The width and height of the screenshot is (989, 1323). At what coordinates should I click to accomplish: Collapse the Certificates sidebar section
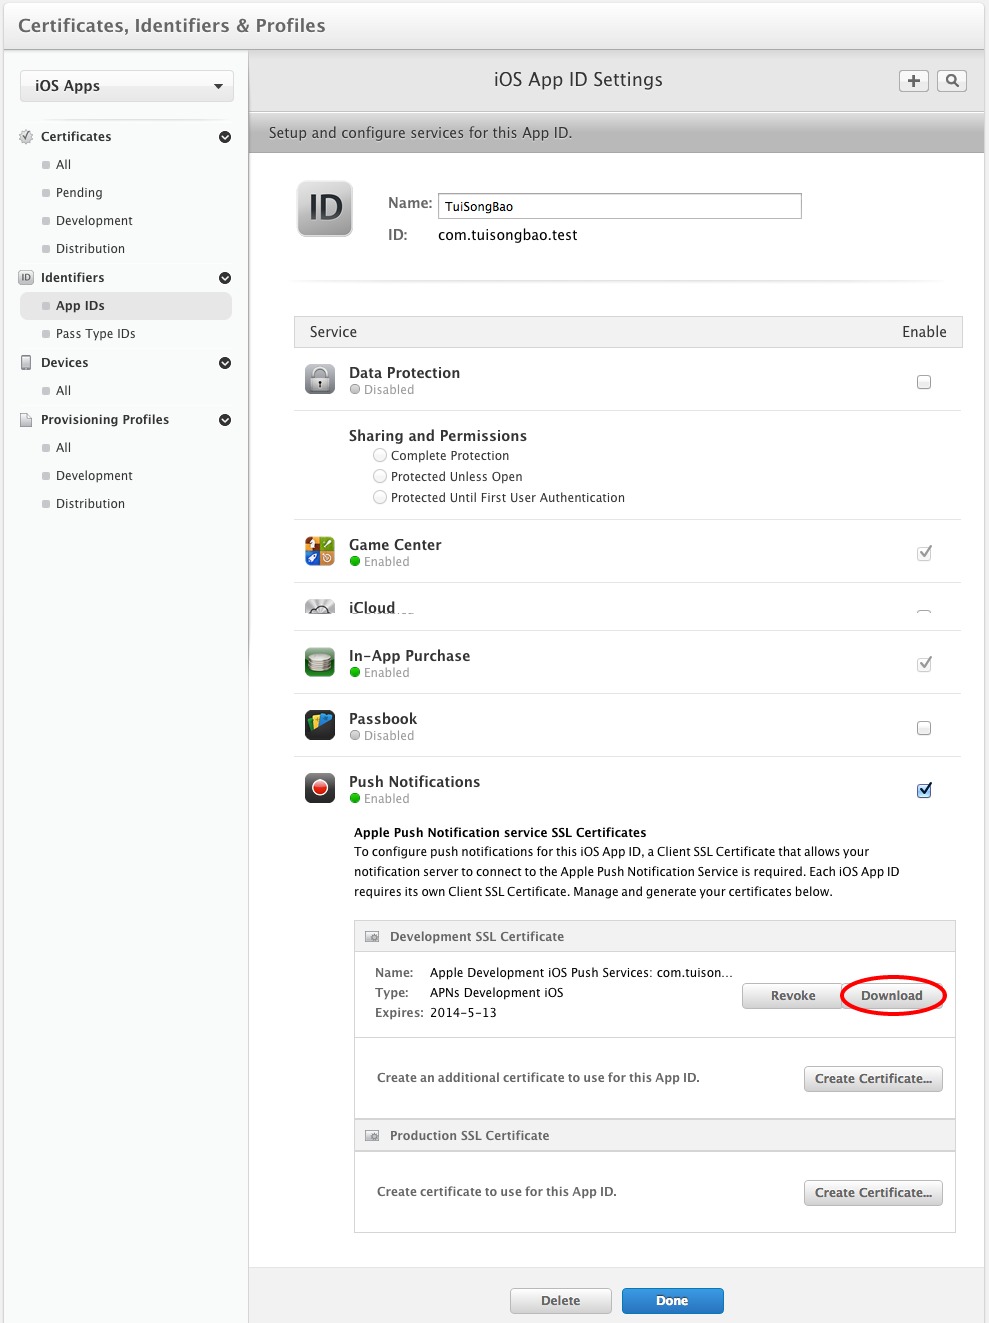coord(225,137)
